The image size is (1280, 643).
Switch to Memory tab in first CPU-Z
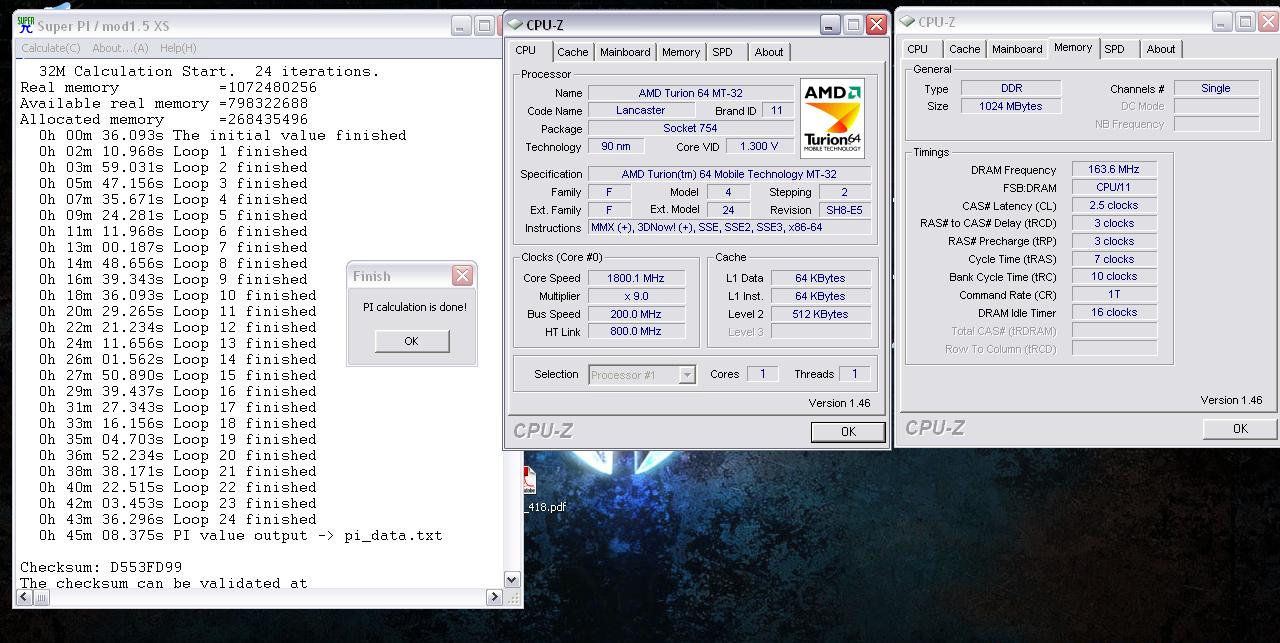click(x=681, y=52)
